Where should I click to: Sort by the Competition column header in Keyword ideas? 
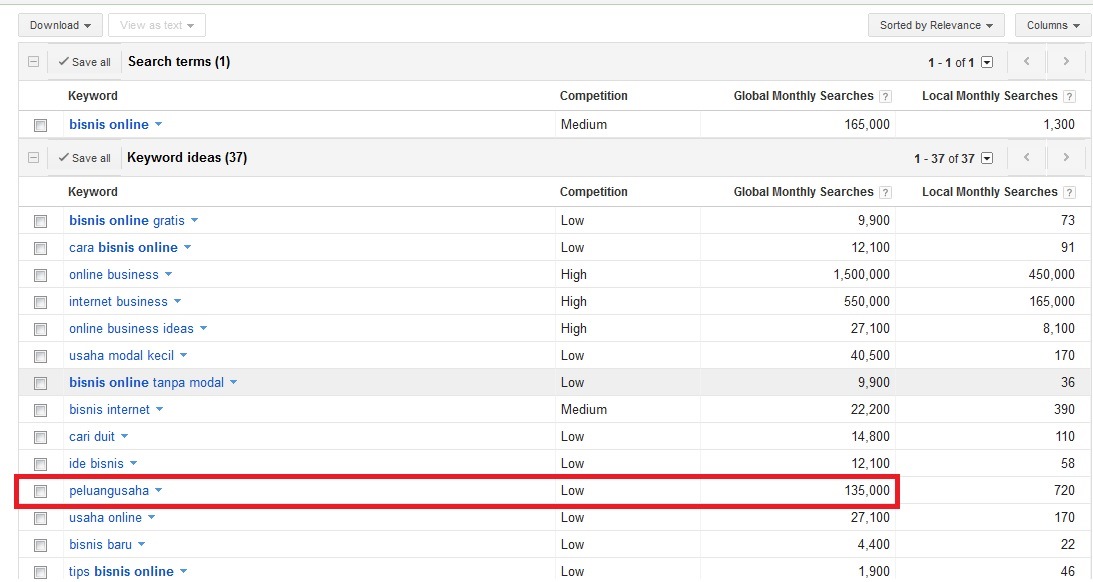pyautogui.click(x=593, y=192)
